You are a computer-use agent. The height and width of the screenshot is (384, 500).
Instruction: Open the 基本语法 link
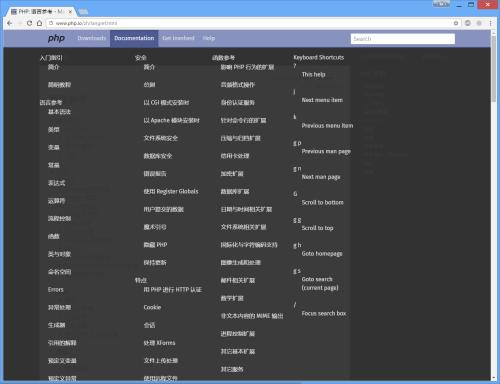pyautogui.click(x=59, y=112)
